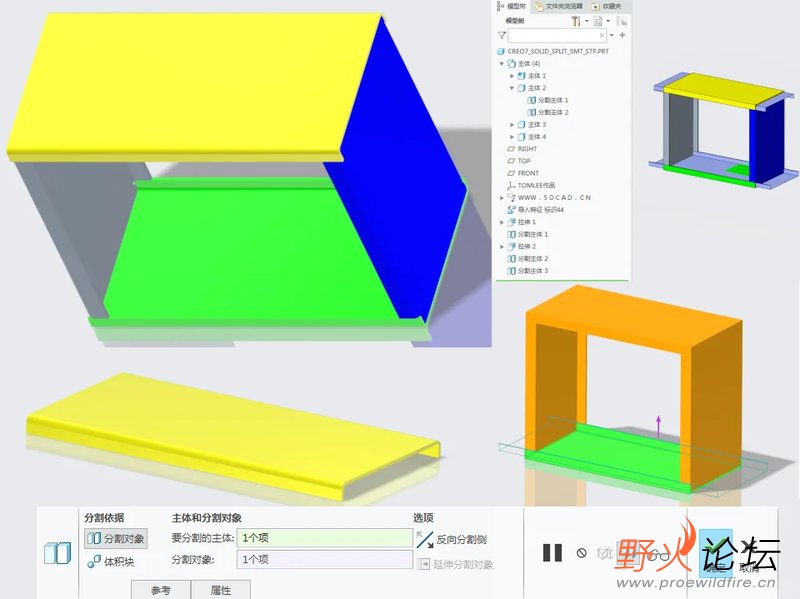Select the 主体 (4) bodies folder icon

pos(511,64)
